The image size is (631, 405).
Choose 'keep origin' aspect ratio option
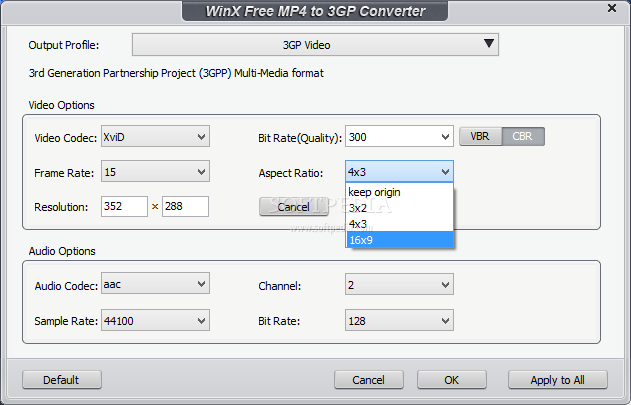pyautogui.click(x=399, y=192)
